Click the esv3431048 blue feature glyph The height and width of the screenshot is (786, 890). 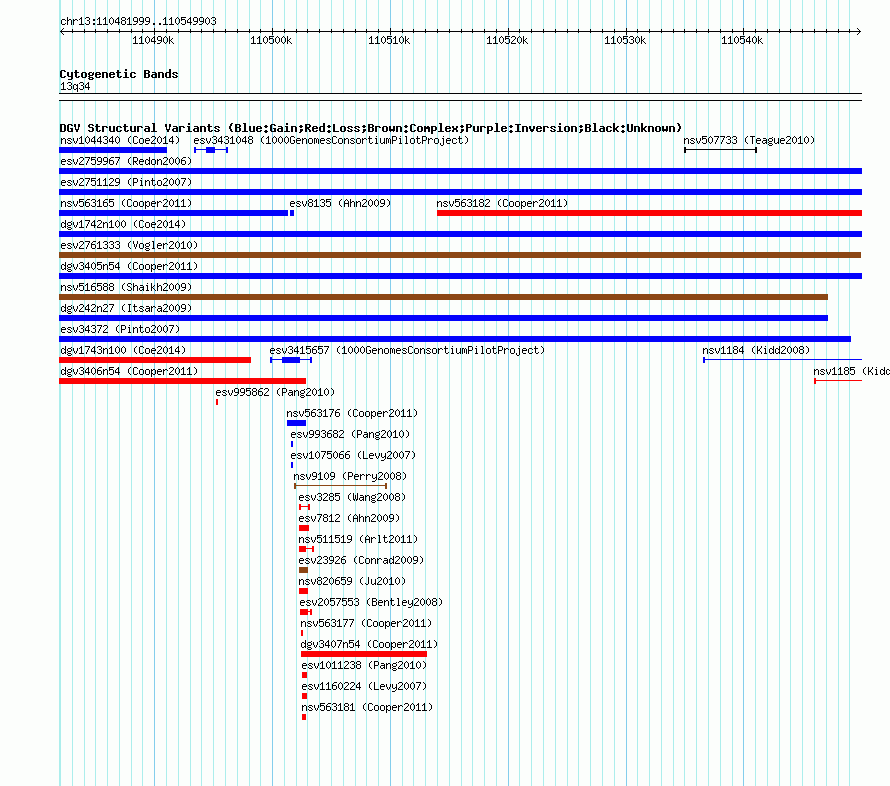pyautogui.click(x=211, y=150)
